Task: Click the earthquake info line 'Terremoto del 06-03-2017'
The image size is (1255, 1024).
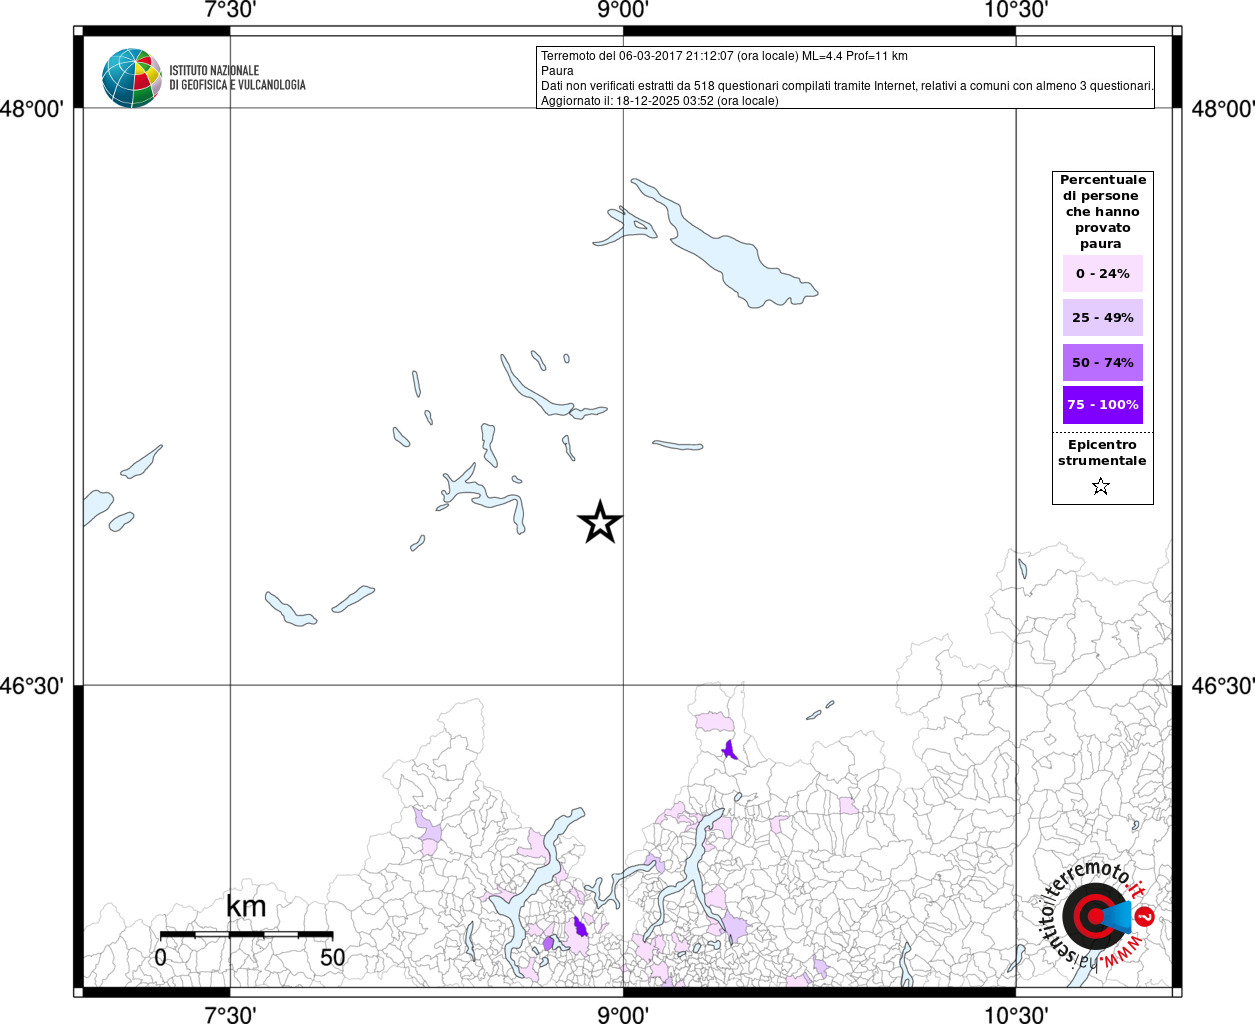Action: 724,56
